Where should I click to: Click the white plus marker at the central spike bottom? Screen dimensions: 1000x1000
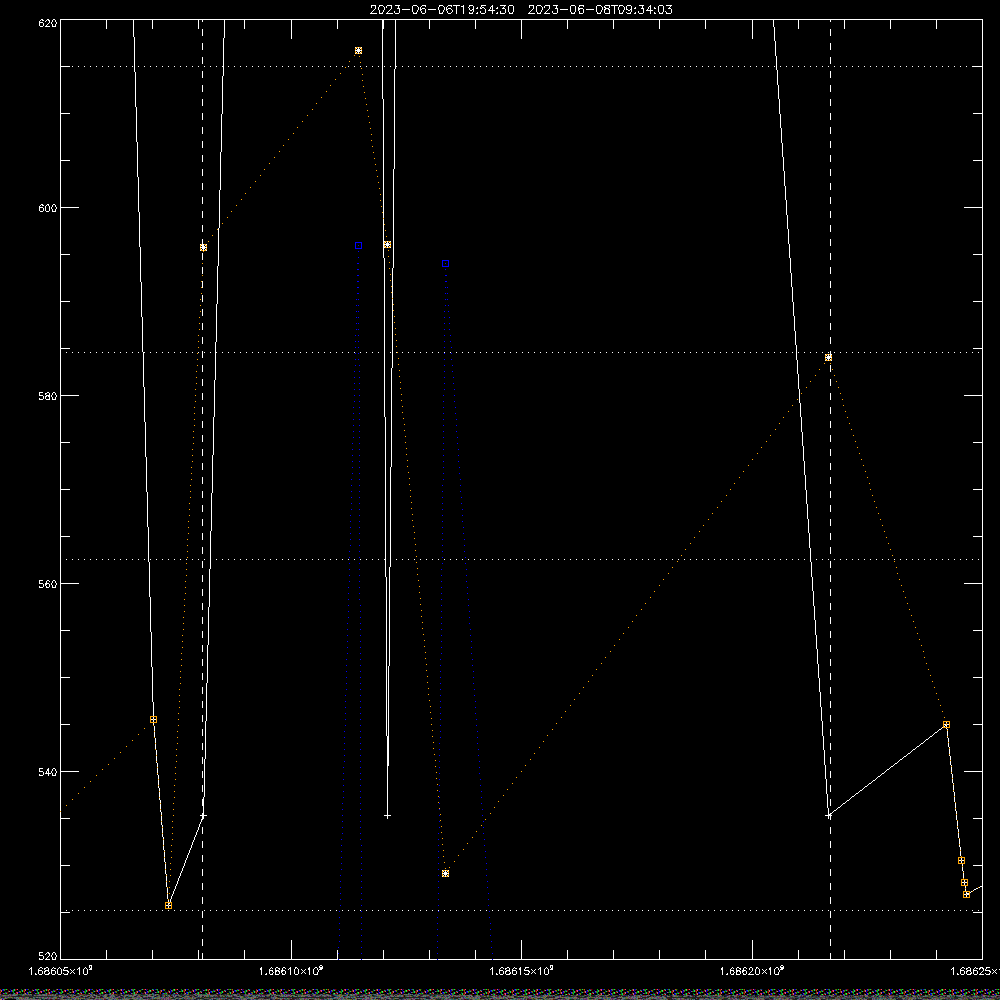[x=387, y=816]
